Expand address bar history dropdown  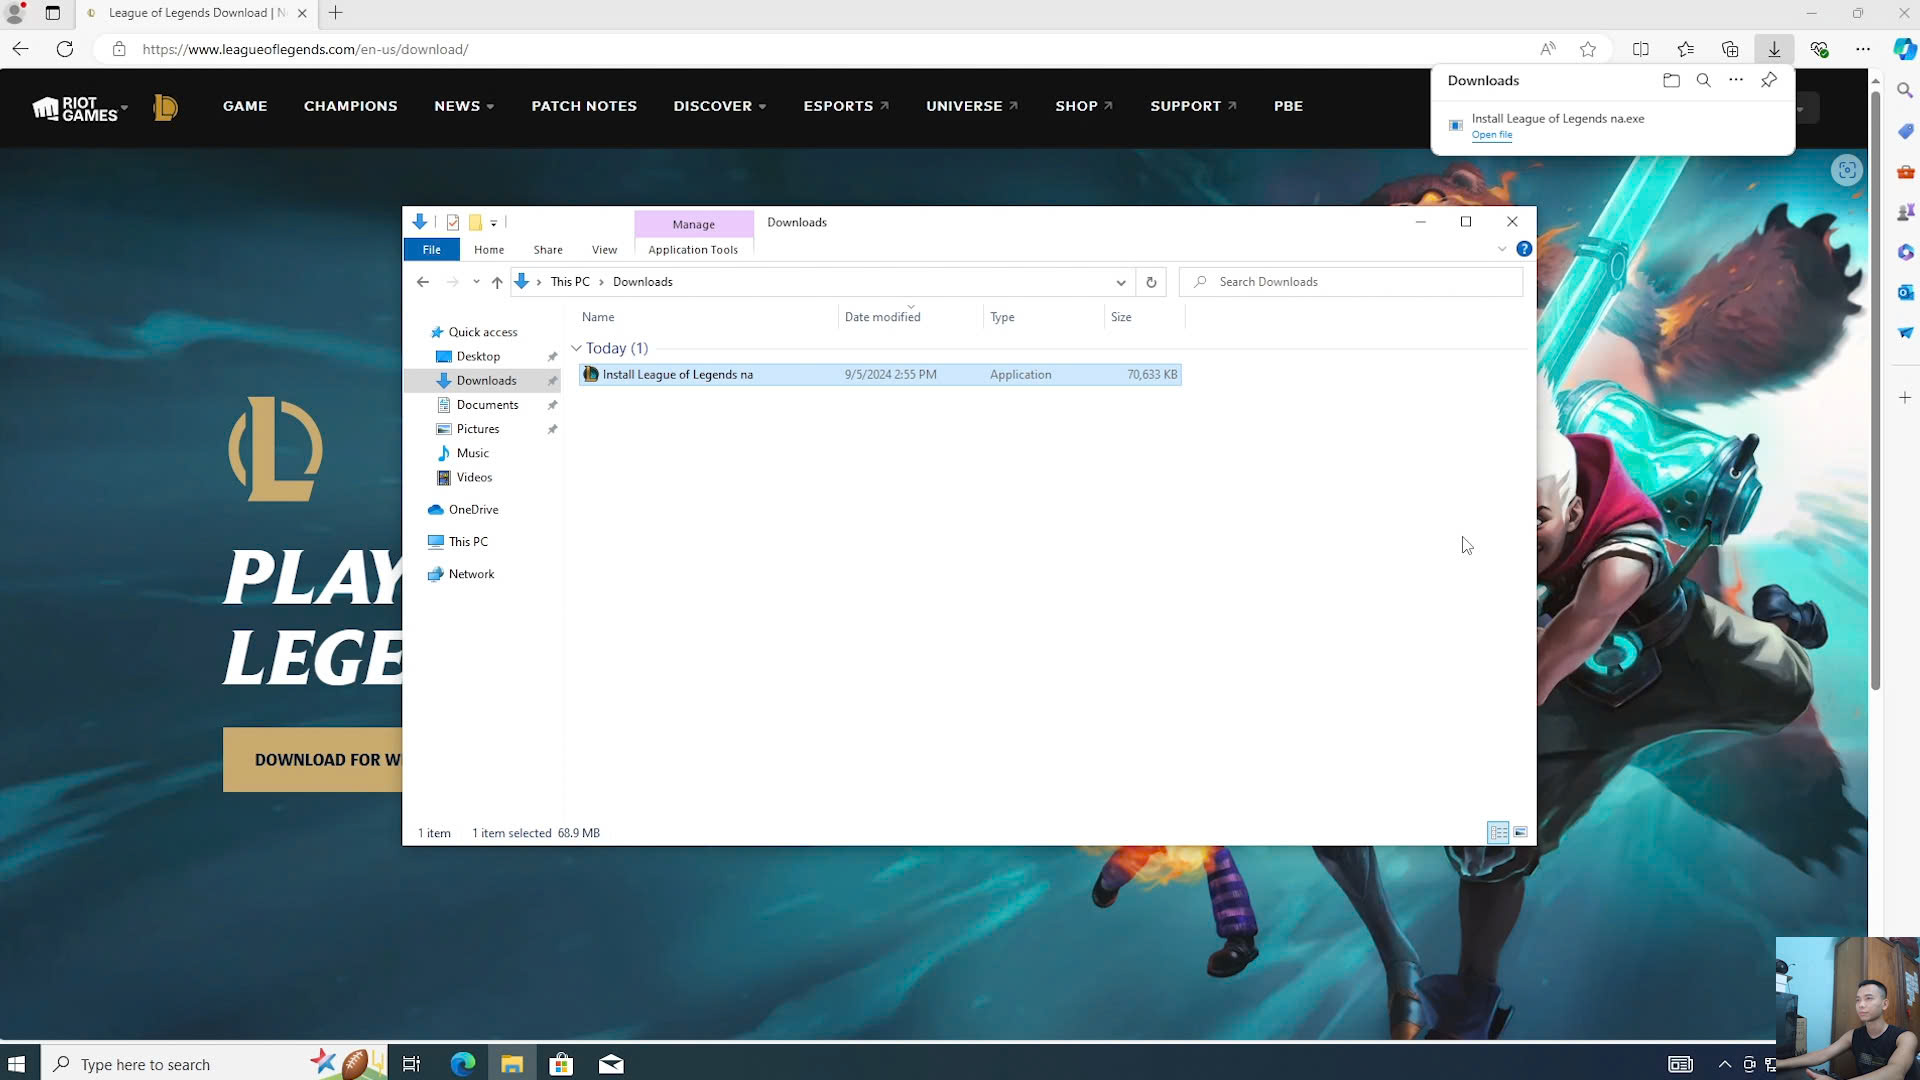[1121, 282]
